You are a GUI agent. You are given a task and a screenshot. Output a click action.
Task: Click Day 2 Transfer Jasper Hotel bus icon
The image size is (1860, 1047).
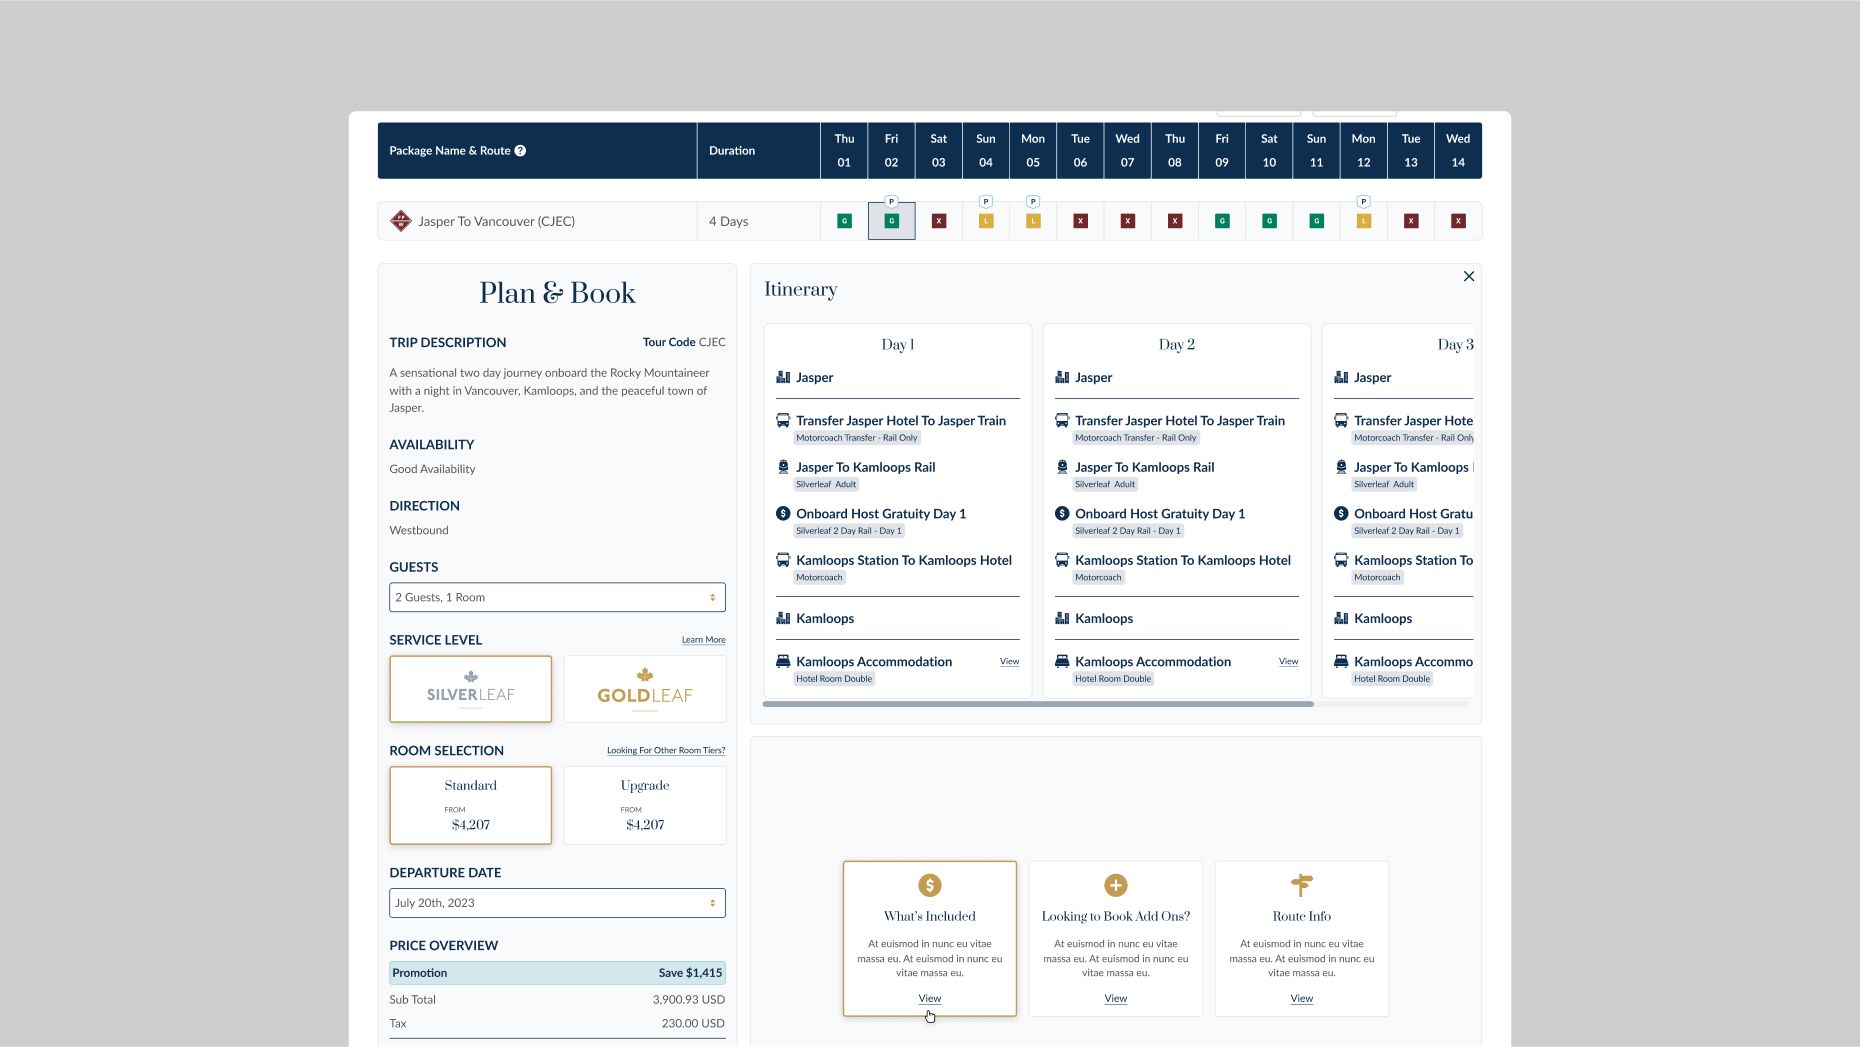1062,420
